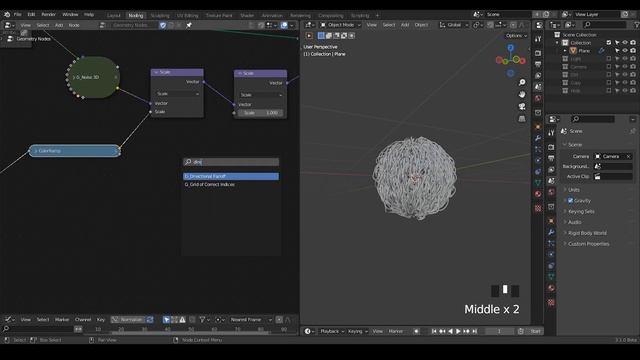Click the Active Clip movie icon field
Image resolution: width=640 pixels, height=360 pixels.
[x=613, y=176]
